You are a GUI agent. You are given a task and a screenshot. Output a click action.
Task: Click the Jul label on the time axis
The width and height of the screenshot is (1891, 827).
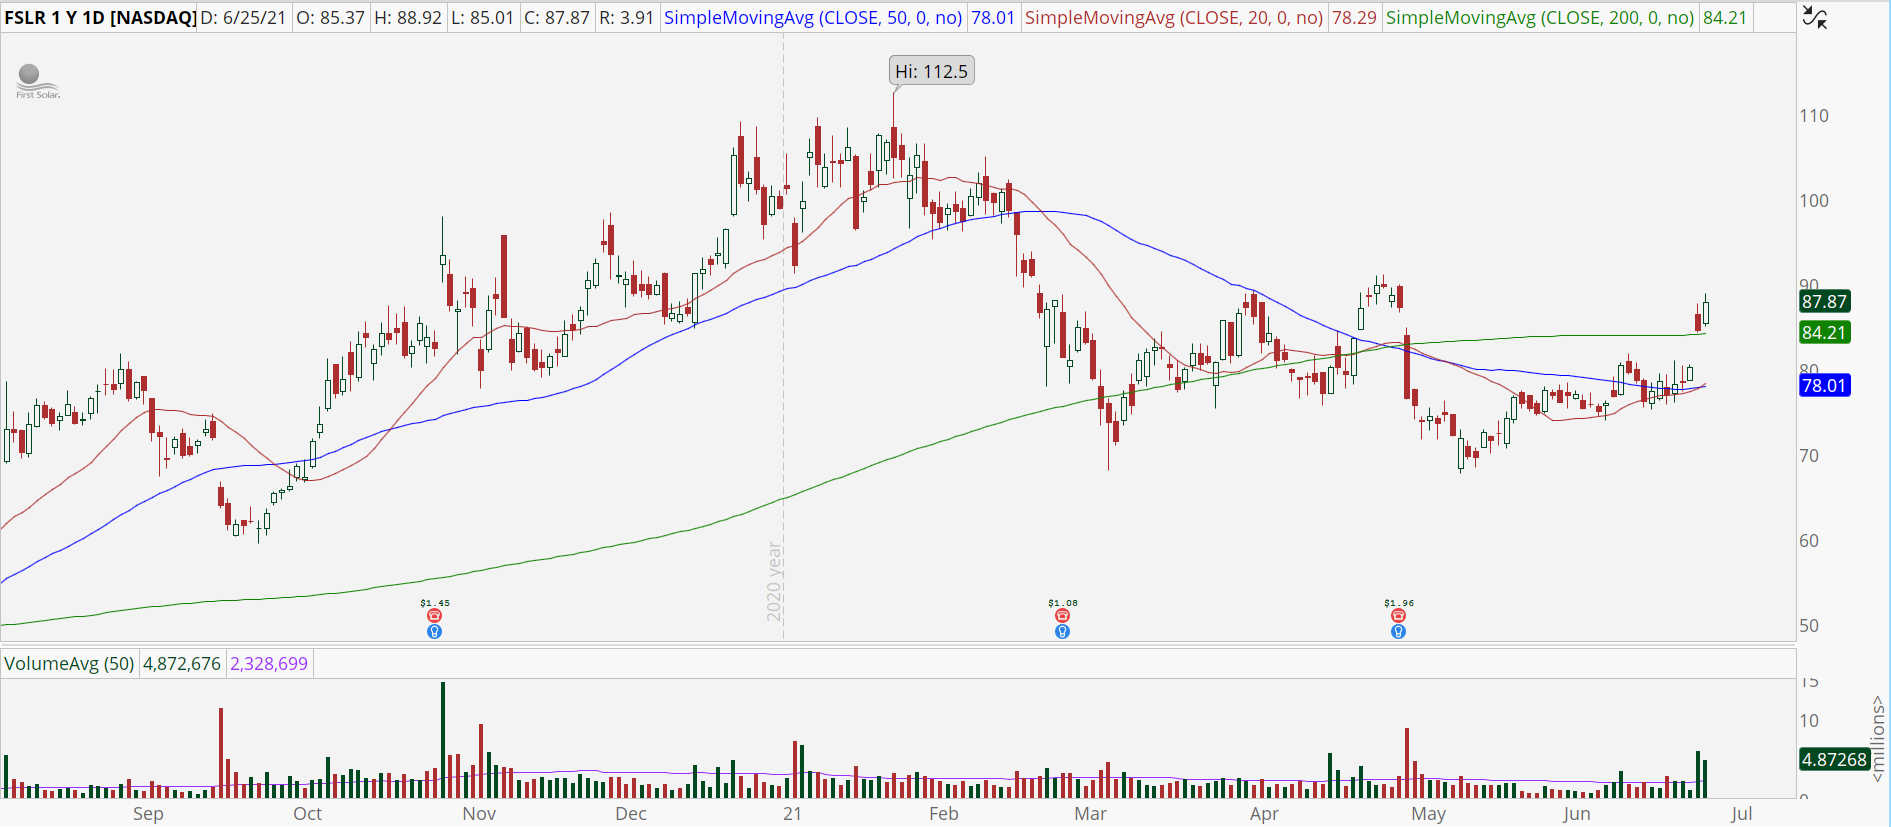tap(1742, 814)
